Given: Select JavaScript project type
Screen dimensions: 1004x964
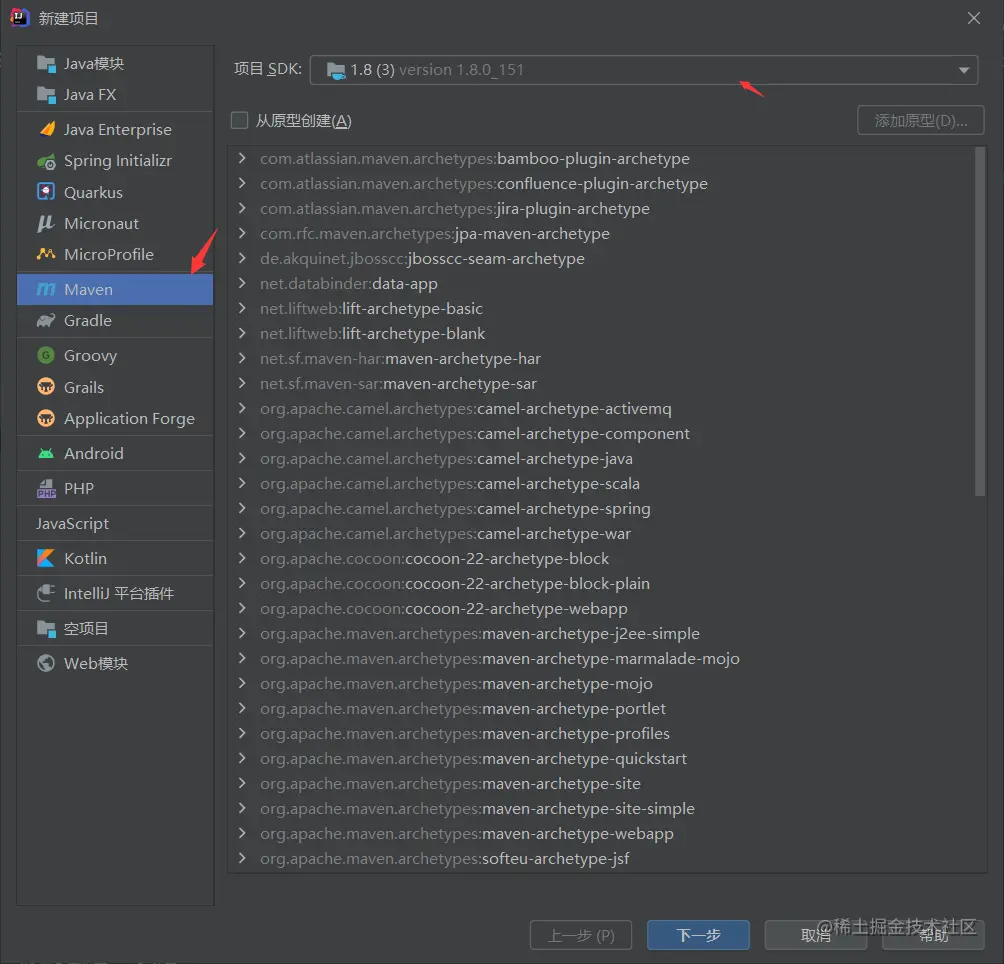Looking at the screenshot, I should tap(115, 524).
